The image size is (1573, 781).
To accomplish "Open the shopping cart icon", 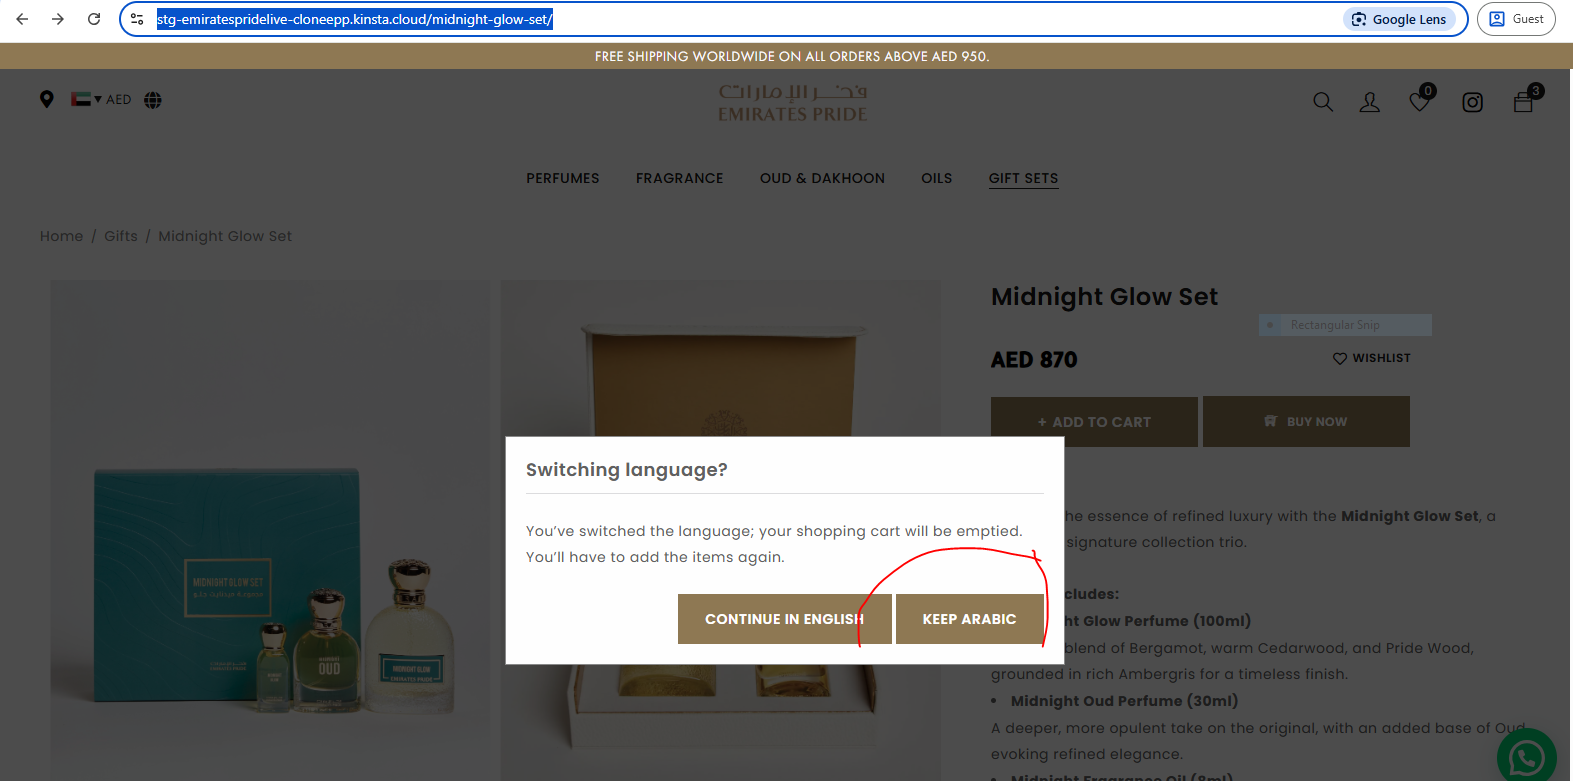I will (x=1526, y=99).
